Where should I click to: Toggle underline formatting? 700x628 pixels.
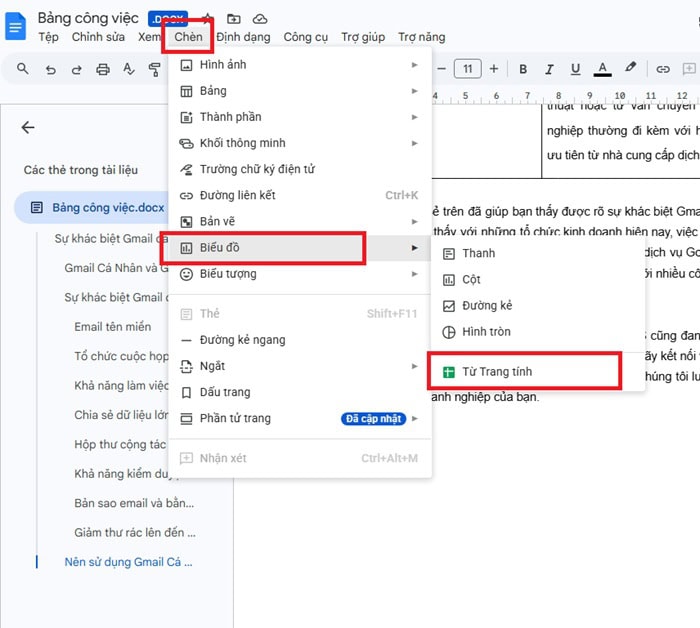(x=575, y=69)
